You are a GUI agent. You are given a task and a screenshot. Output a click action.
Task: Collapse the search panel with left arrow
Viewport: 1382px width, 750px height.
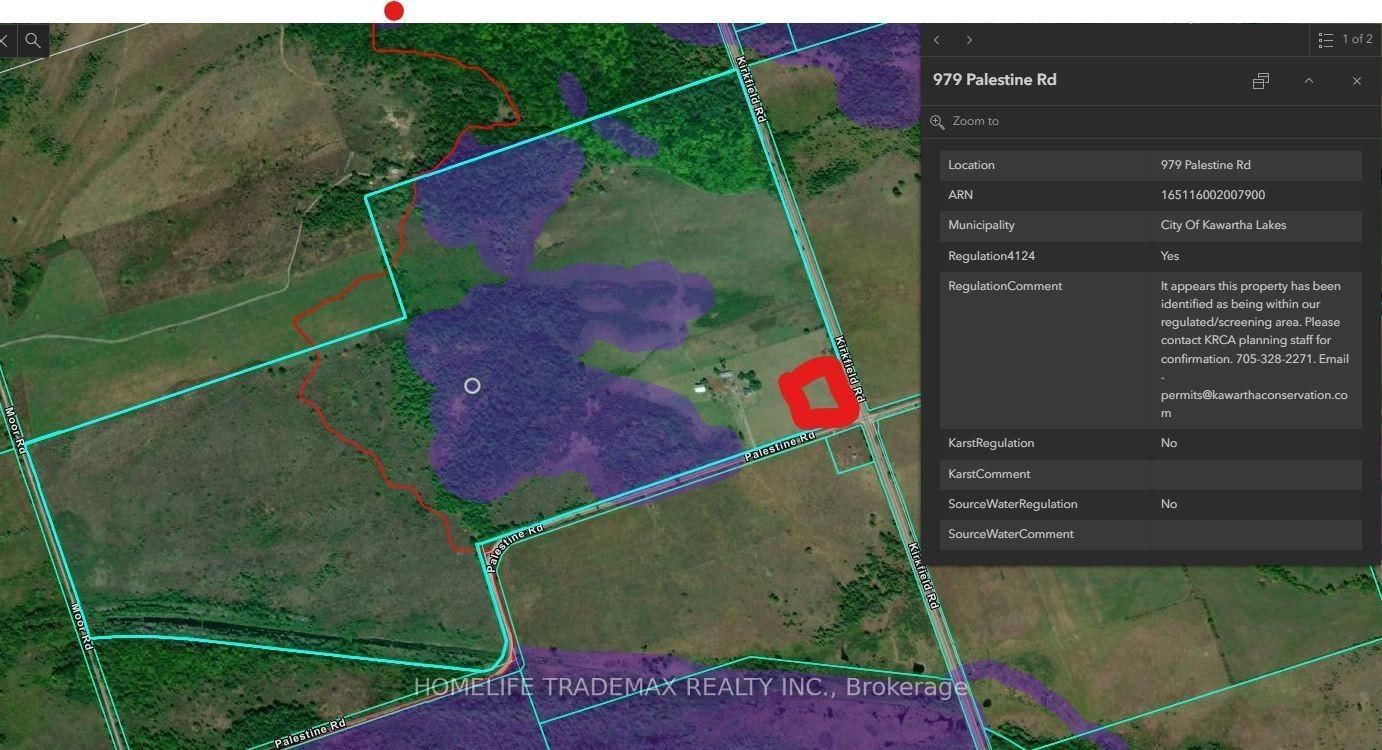[5, 40]
